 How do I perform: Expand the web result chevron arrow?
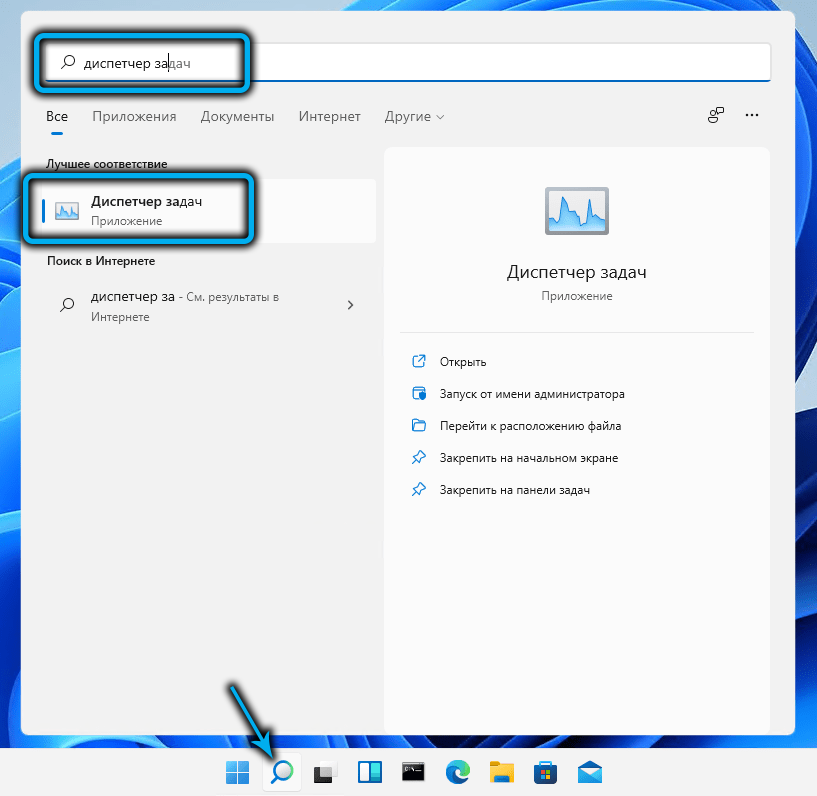[x=350, y=305]
